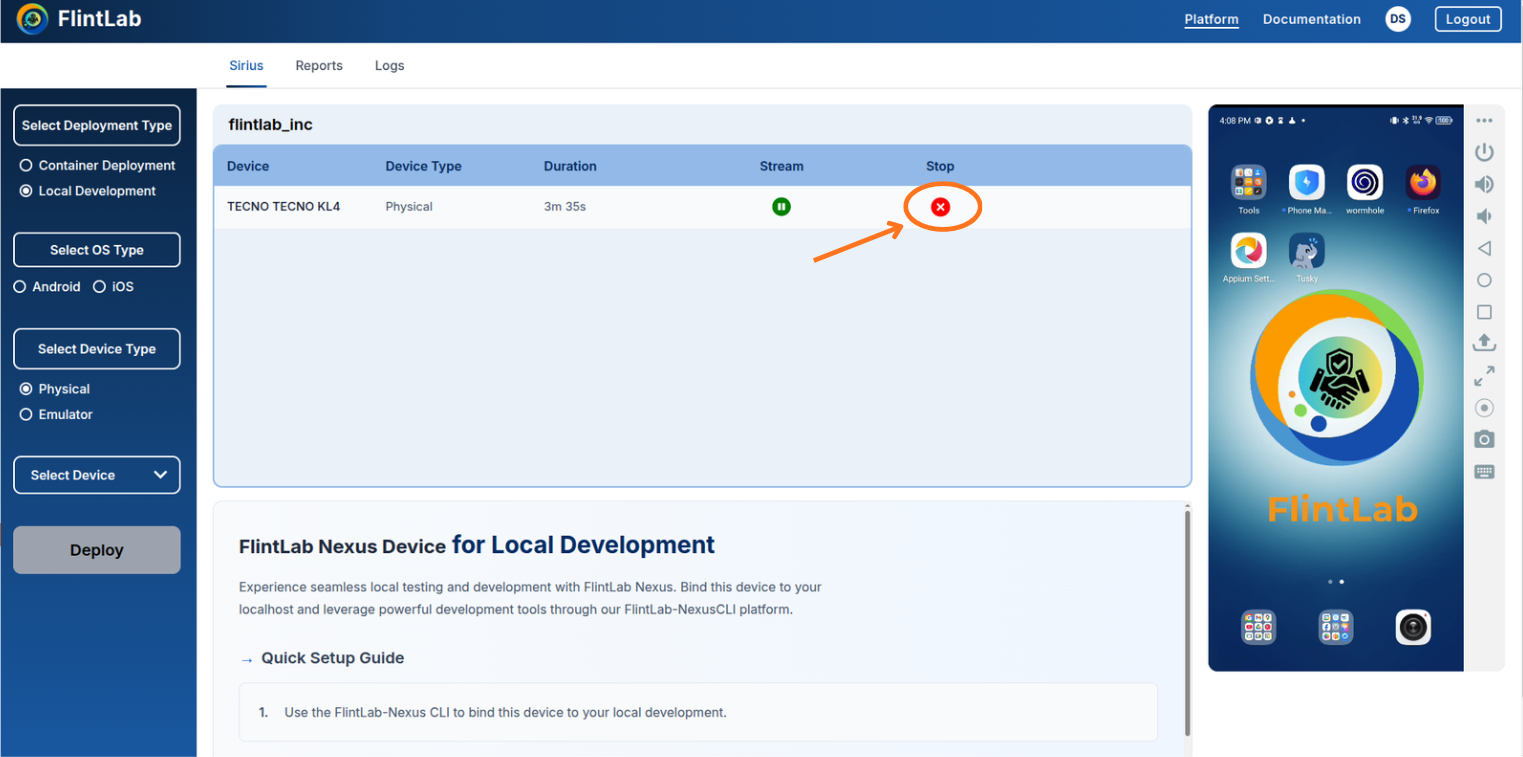1523x757 pixels.
Task: Click the screen record icon
Action: (1484, 408)
